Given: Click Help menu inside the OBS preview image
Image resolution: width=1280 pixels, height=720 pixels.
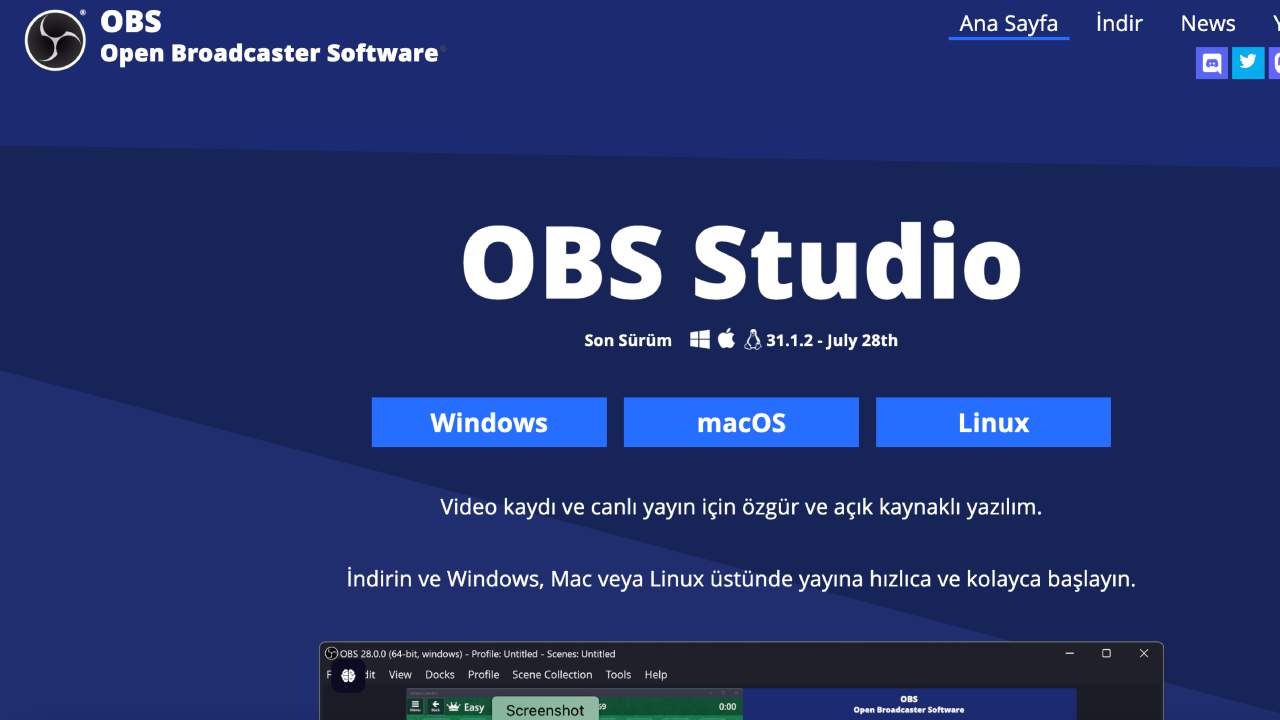Looking at the screenshot, I should (656, 674).
